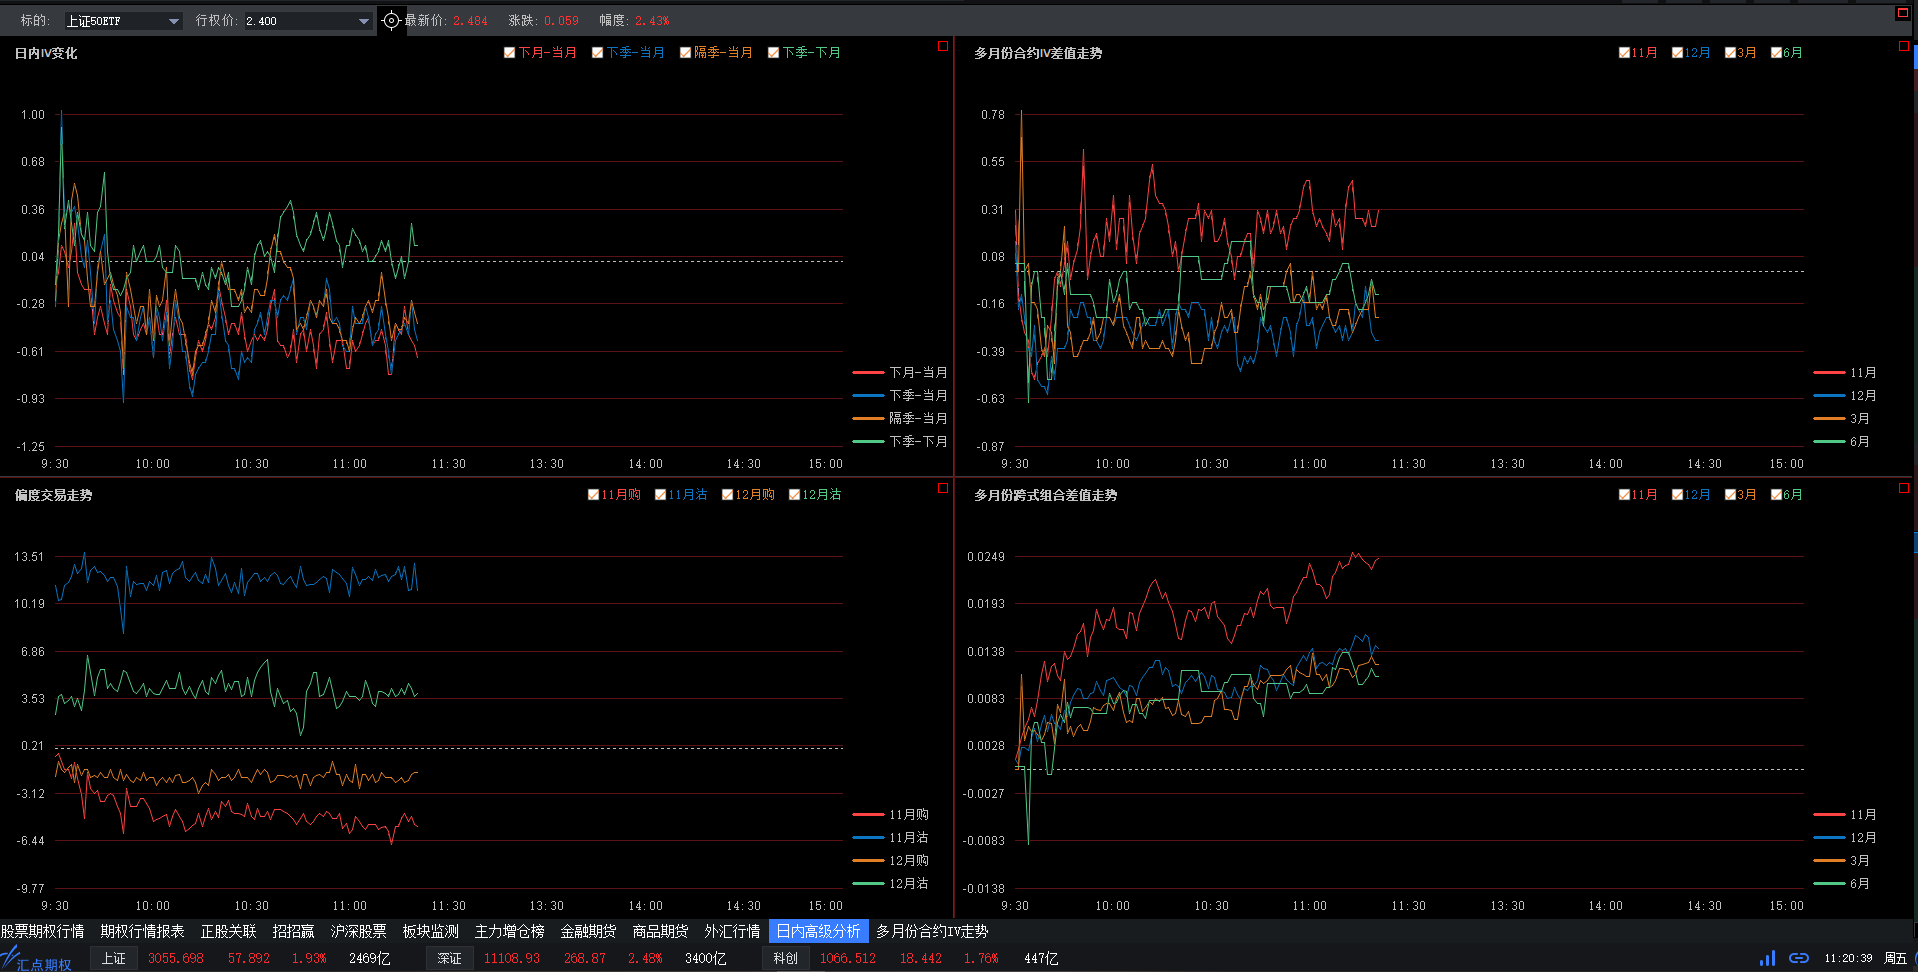Select the 日内高级分析 tab
The width and height of the screenshot is (1918, 972).
tap(818, 931)
